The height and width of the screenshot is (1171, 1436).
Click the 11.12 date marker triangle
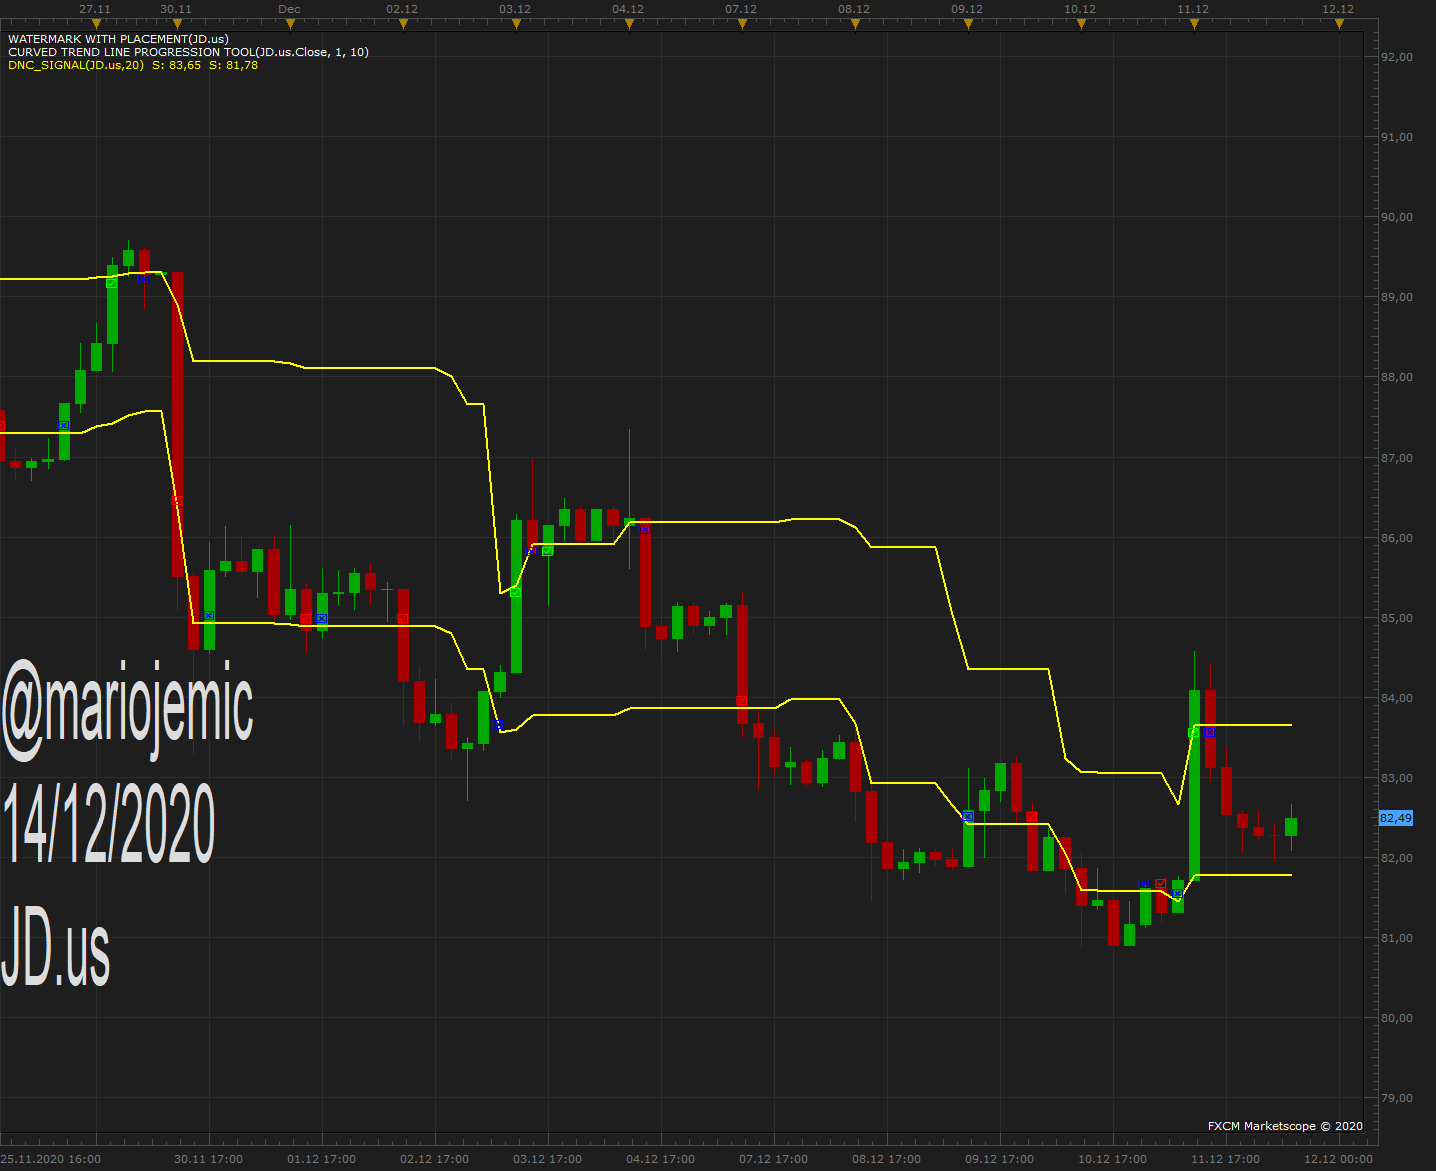click(1194, 24)
